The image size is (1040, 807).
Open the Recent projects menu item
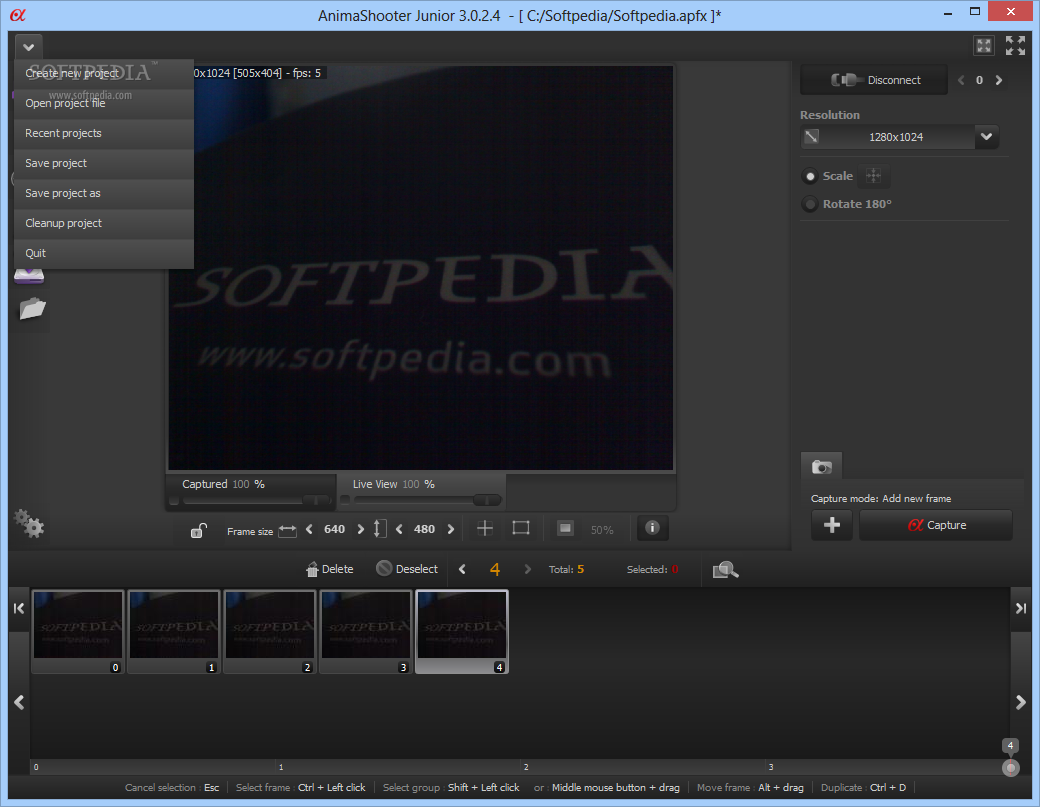point(104,133)
